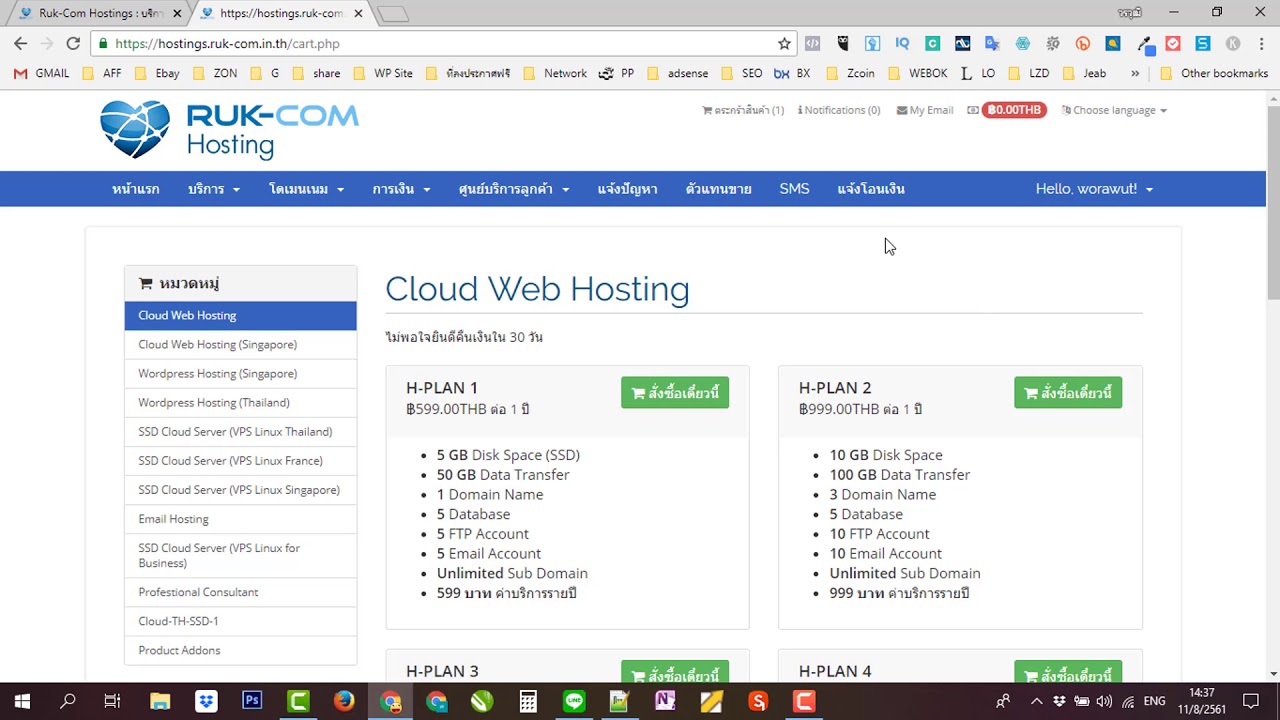Viewport: 1280px width, 720px height.
Task: Click the volume icon in system tray
Action: [1104, 702]
